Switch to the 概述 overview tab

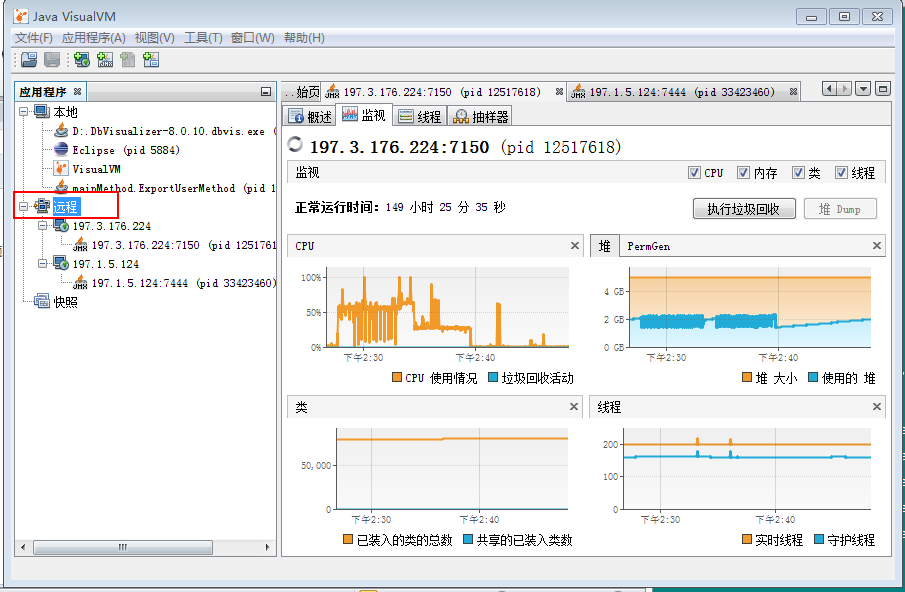[310, 117]
